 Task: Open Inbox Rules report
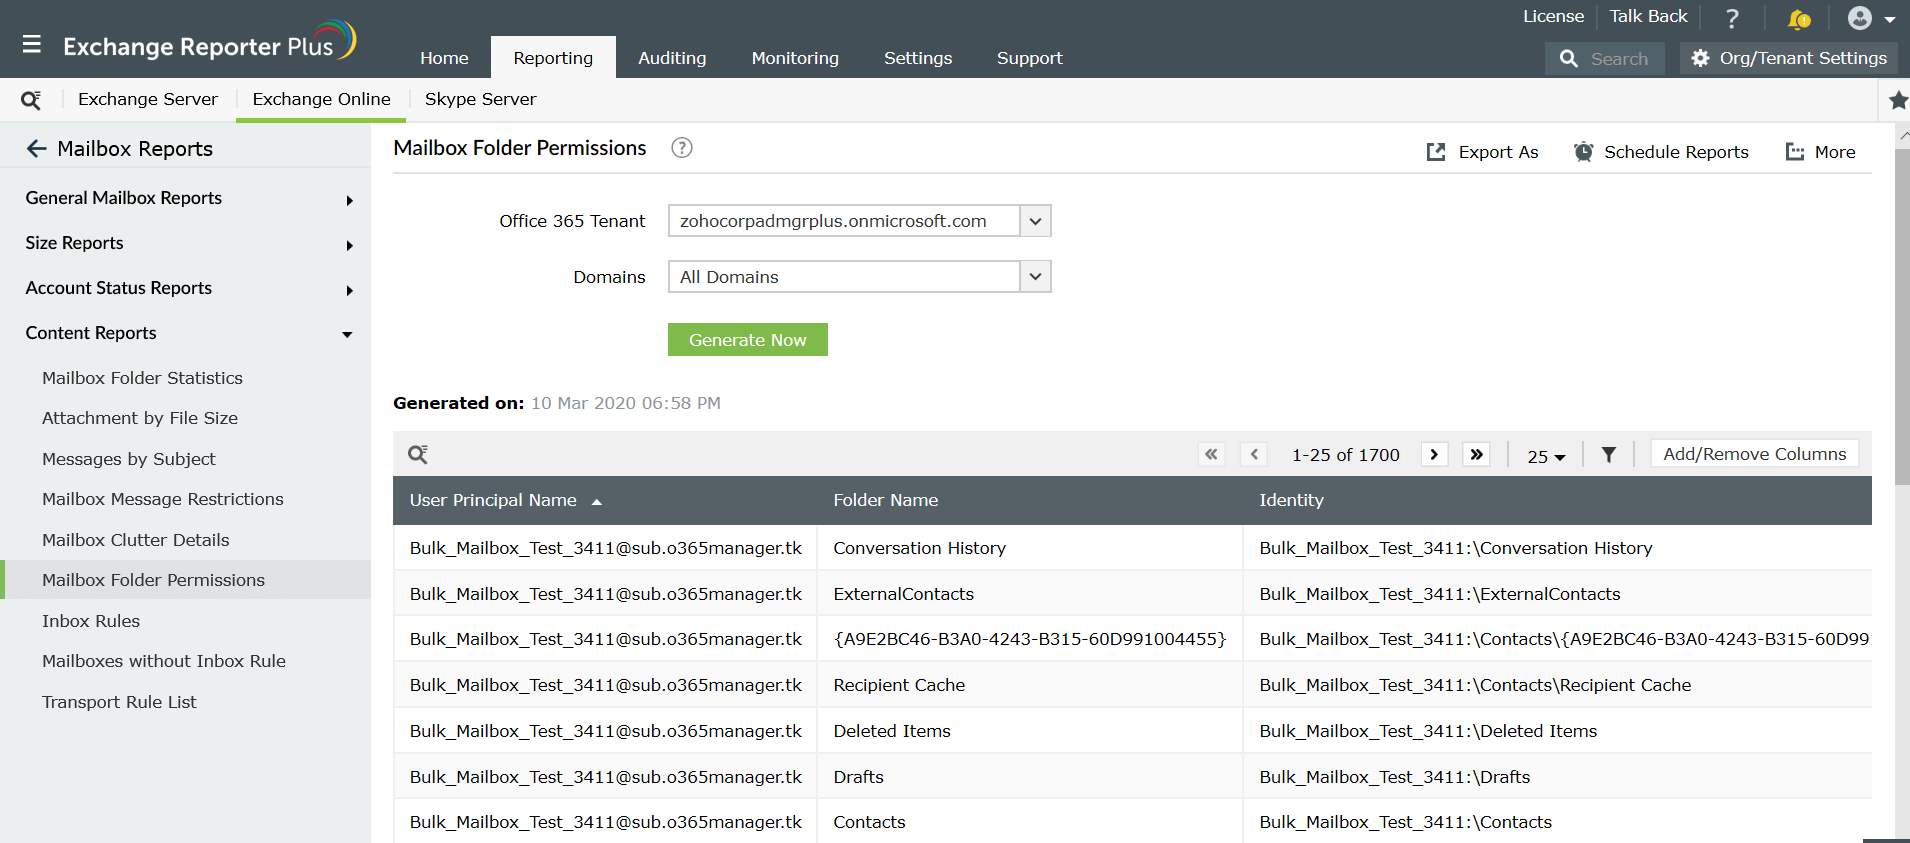[91, 621]
